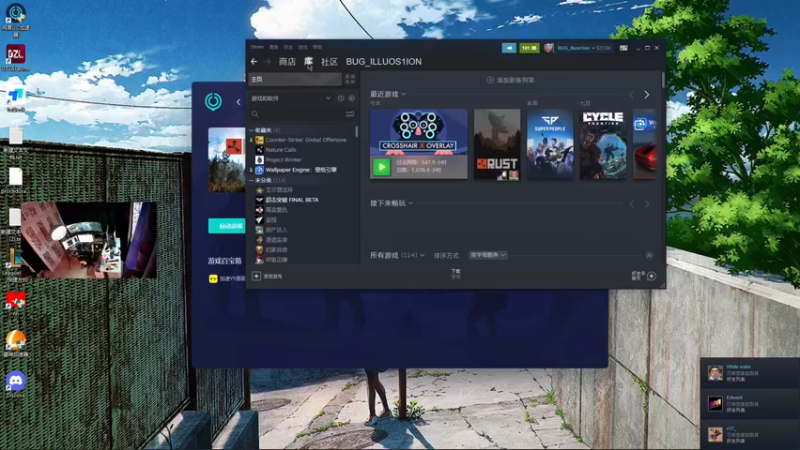Click back chevron in launcher window behind
This screenshot has height=450, width=800.
click(x=238, y=102)
